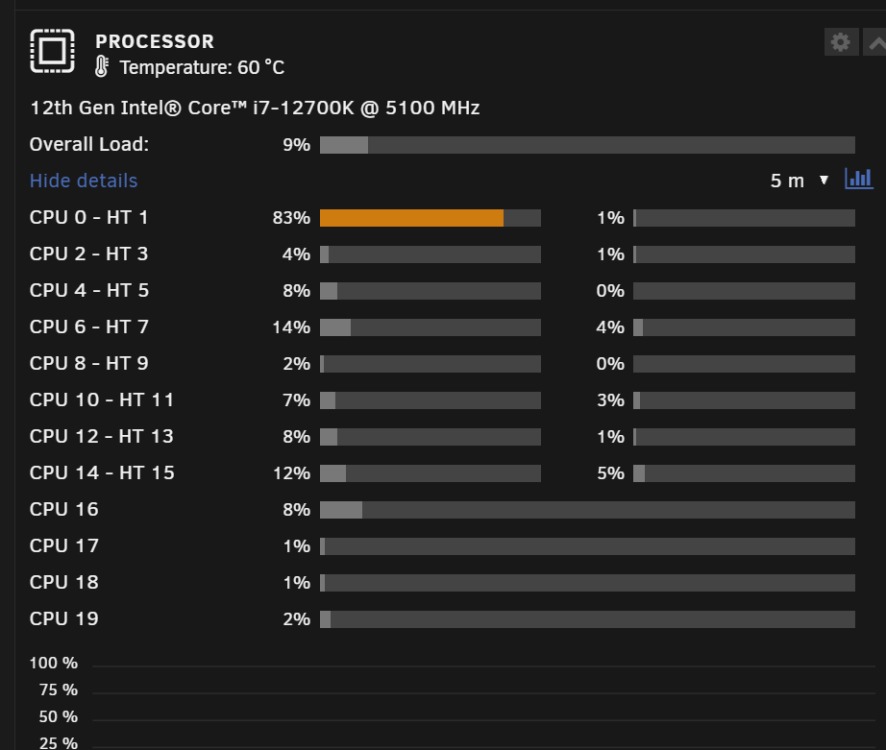
Task: Click the HT 15 load bar at 5%
Action: (x=744, y=474)
